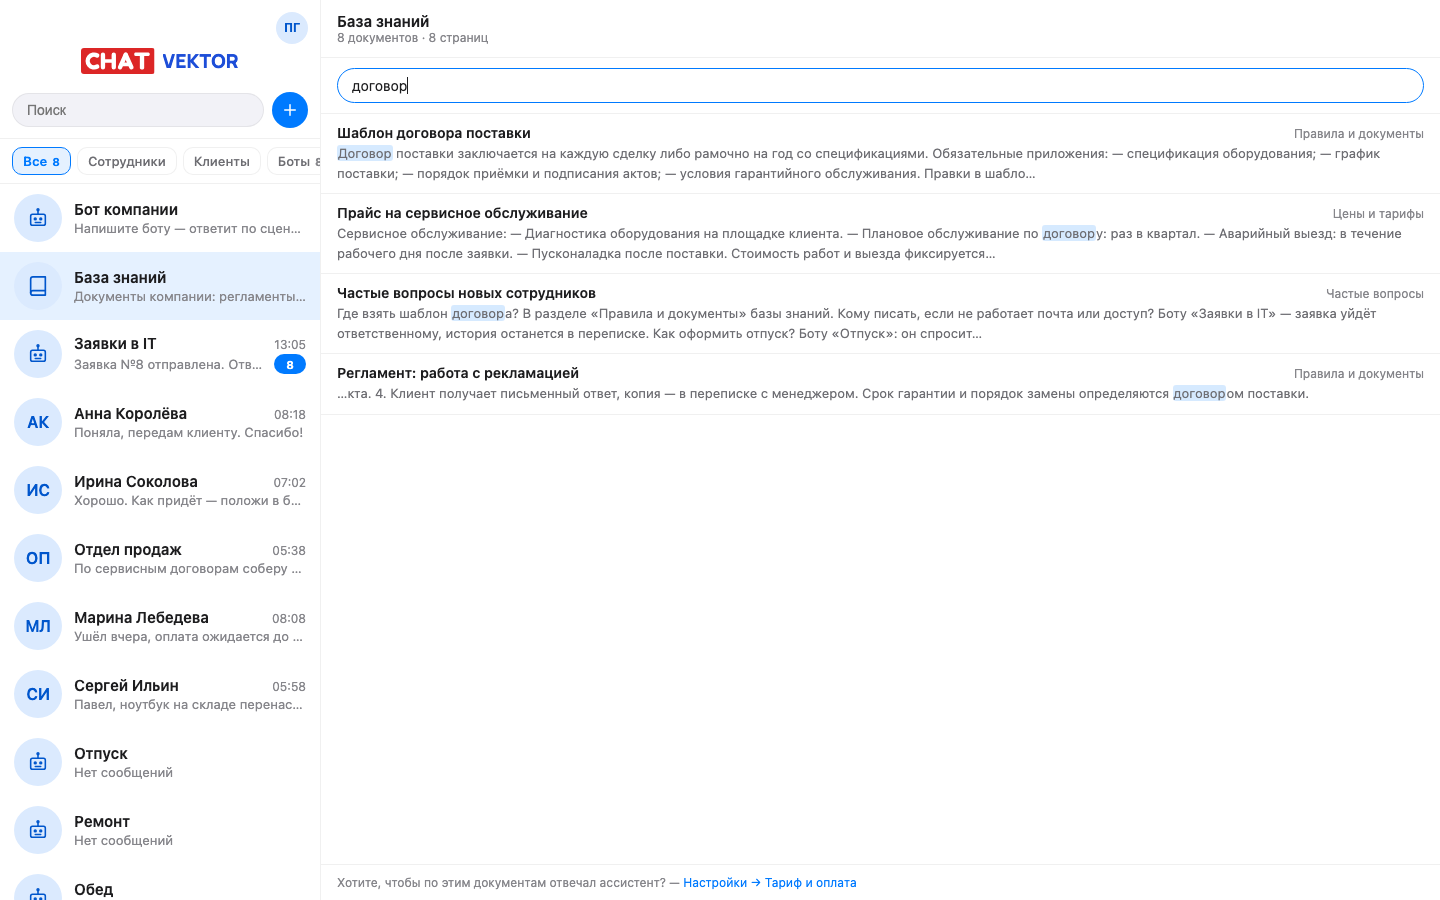The width and height of the screenshot is (1440, 900).
Task: Click the Частые вопросы category label
Action: [1375, 294]
